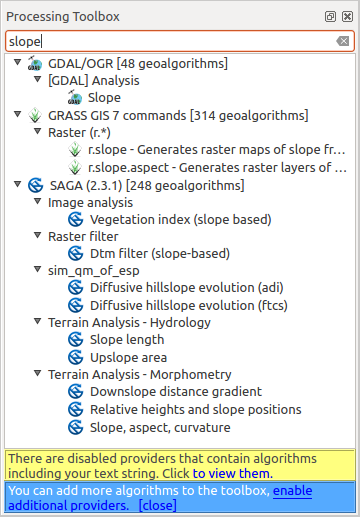
Task: Click SAGA icon beside Relative heights
Action: click(x=75, y=409)
